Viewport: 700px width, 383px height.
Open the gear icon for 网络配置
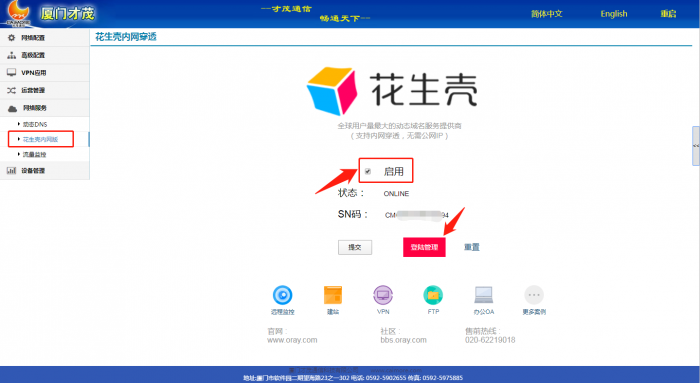coord(12,38)
